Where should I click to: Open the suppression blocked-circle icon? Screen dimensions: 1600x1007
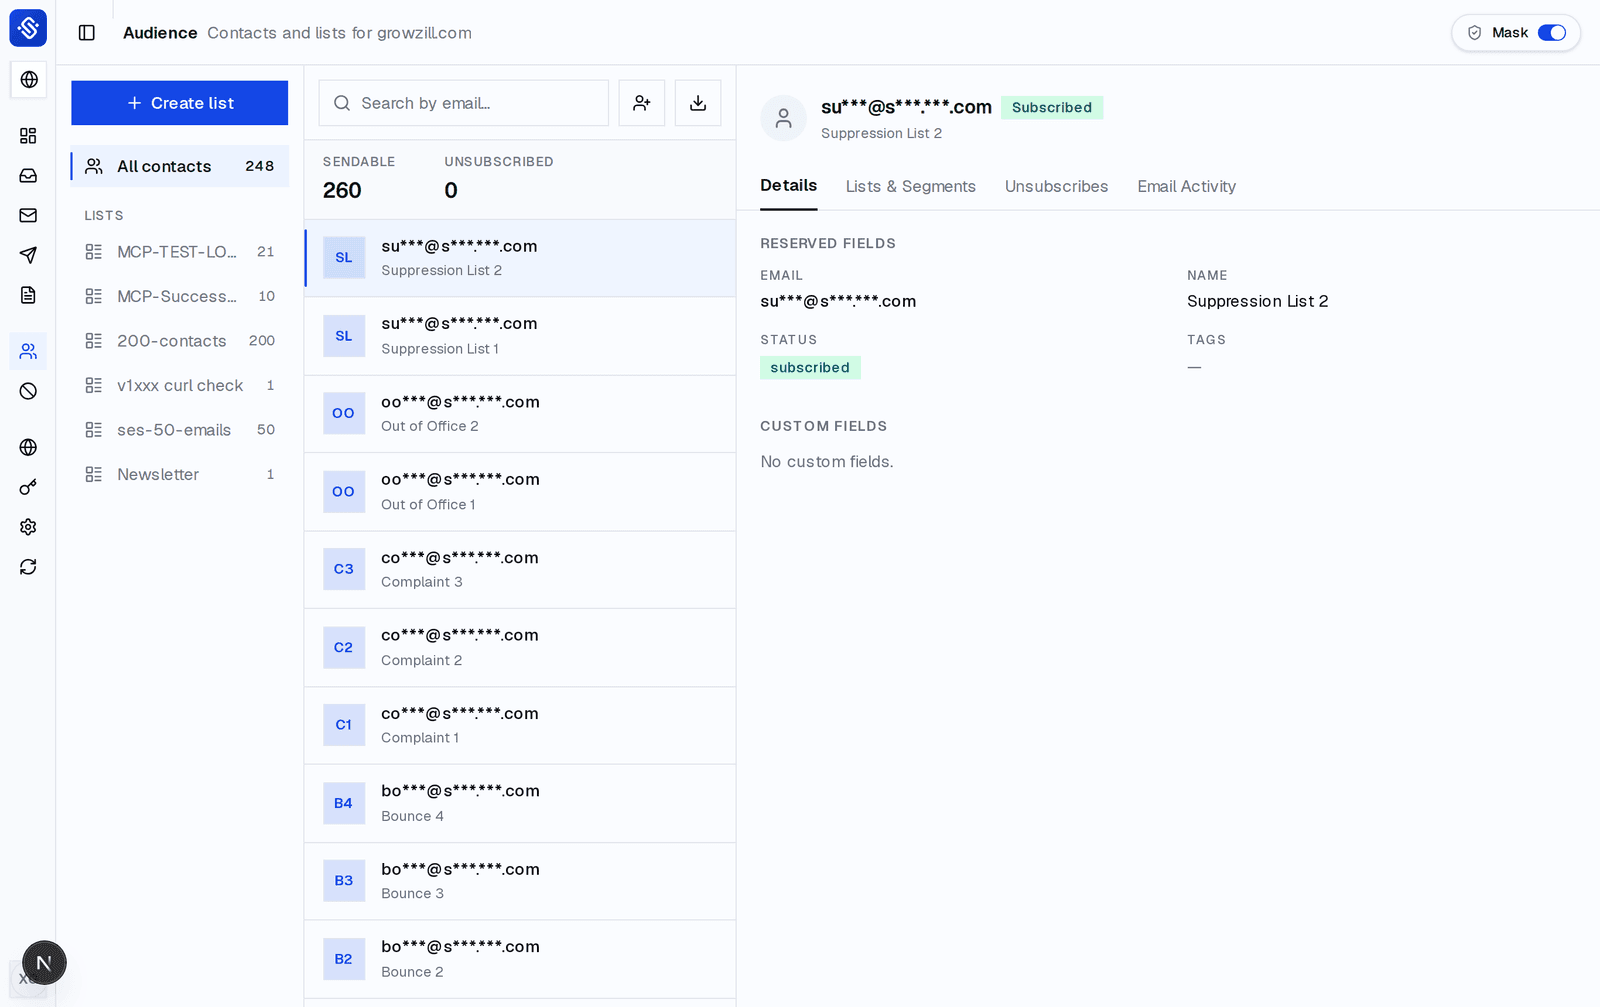(x=28, y=391)
